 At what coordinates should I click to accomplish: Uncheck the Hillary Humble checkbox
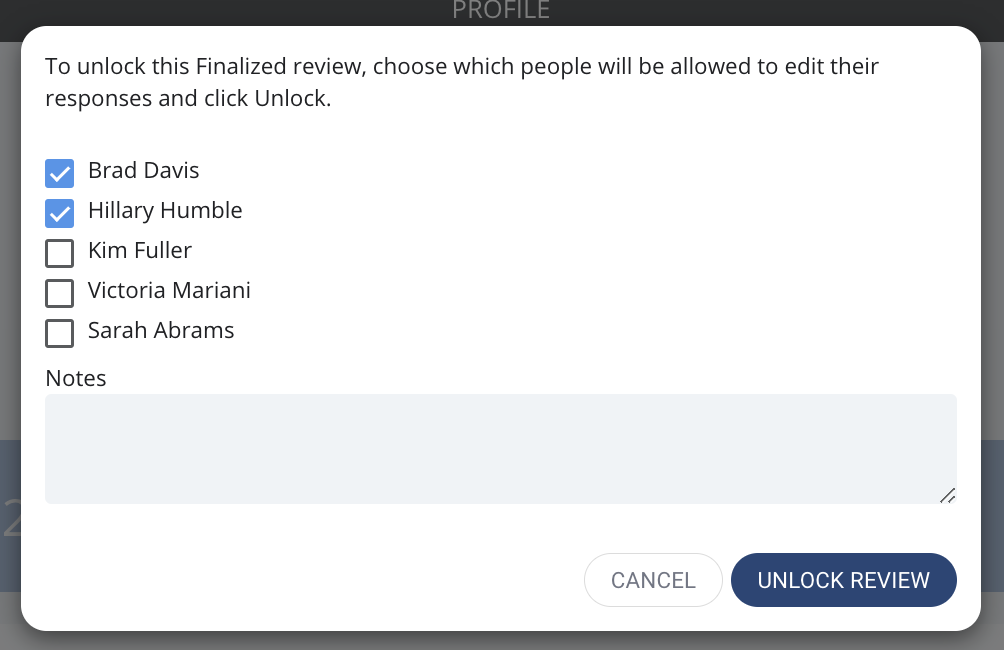[x=60, y=213]
